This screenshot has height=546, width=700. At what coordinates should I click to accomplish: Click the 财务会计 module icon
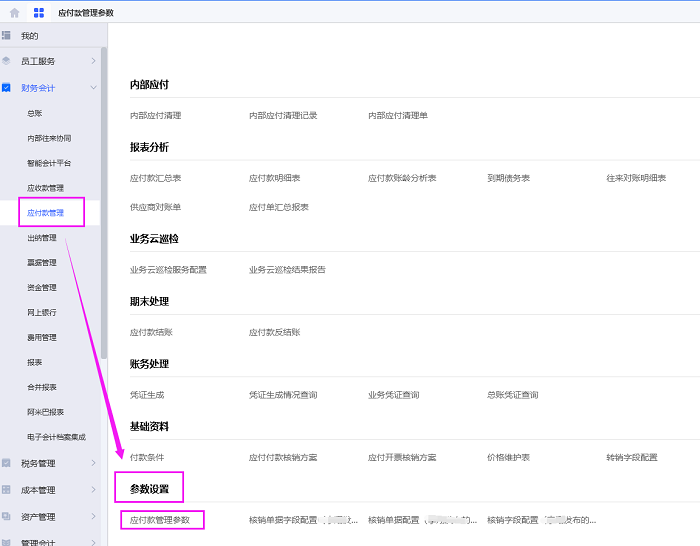click(7, 88)
